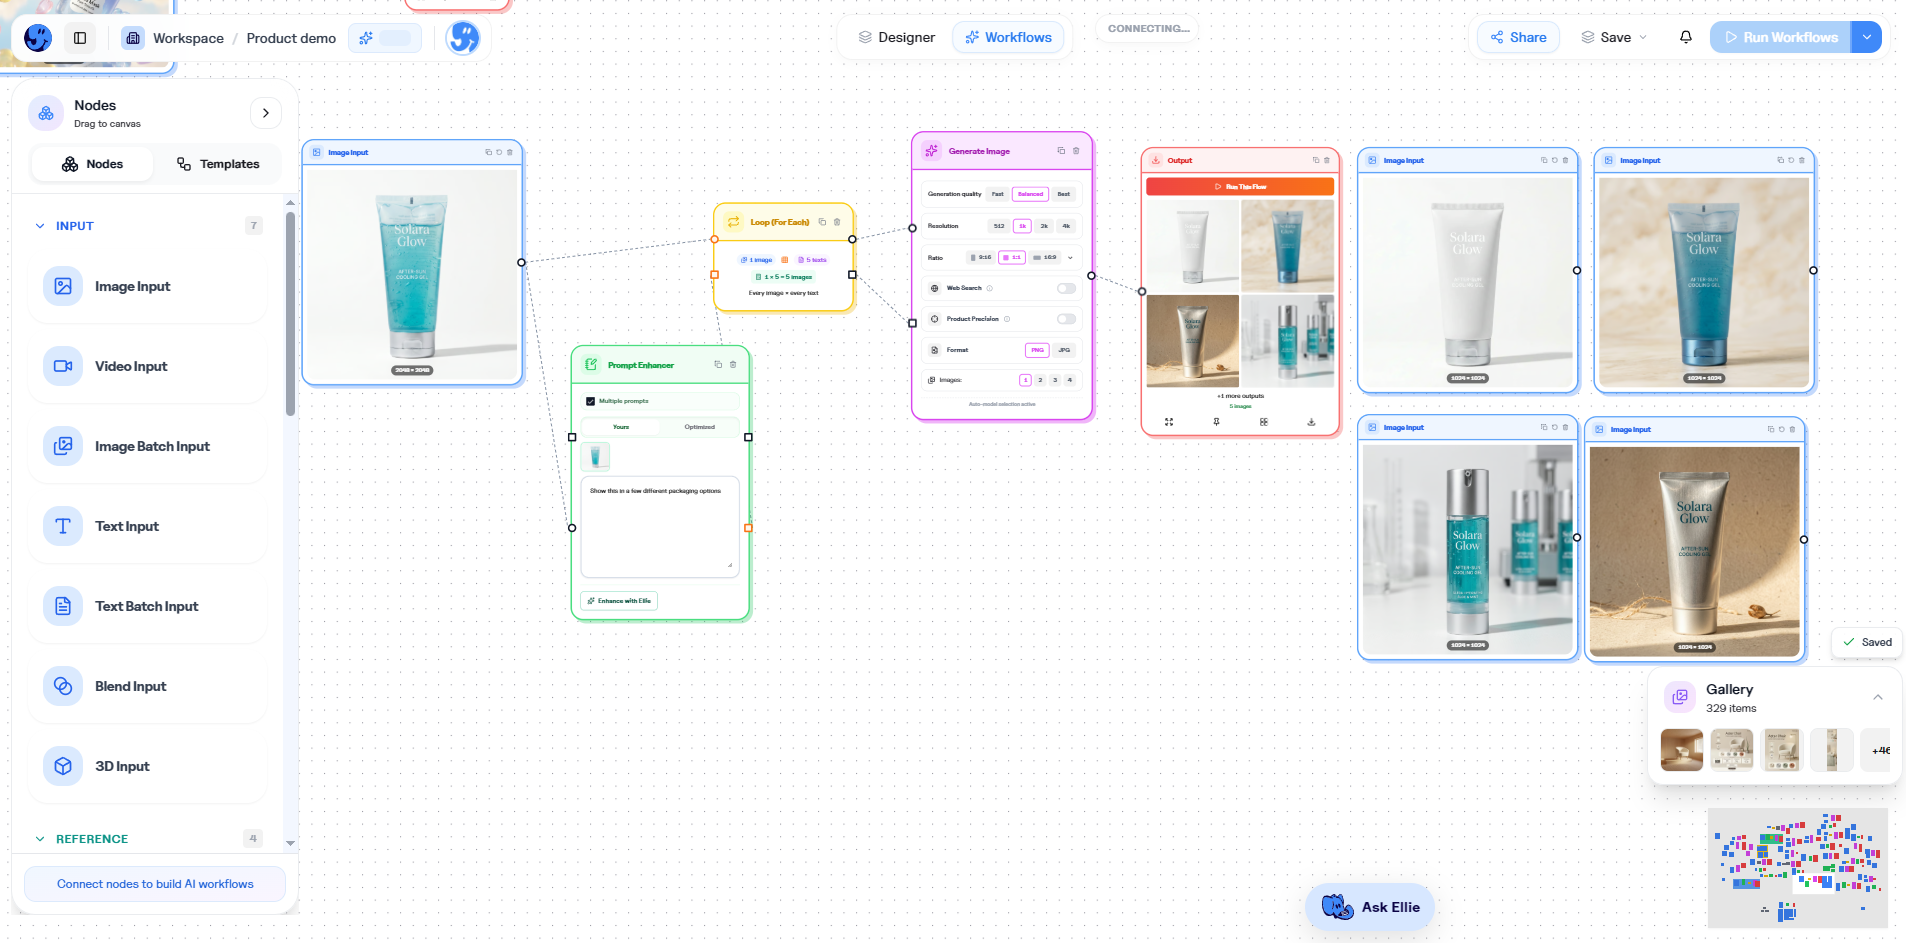Click the pin icon in Output node
Viewport: 1906px width, 943px height.
click(x=1216, y=422)
